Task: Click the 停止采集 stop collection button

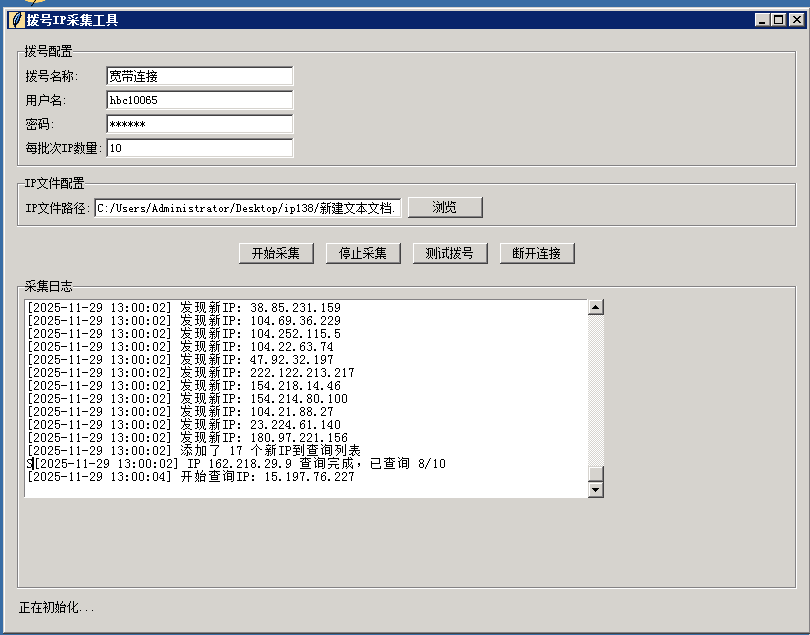Action: click(x=362, y=253)
